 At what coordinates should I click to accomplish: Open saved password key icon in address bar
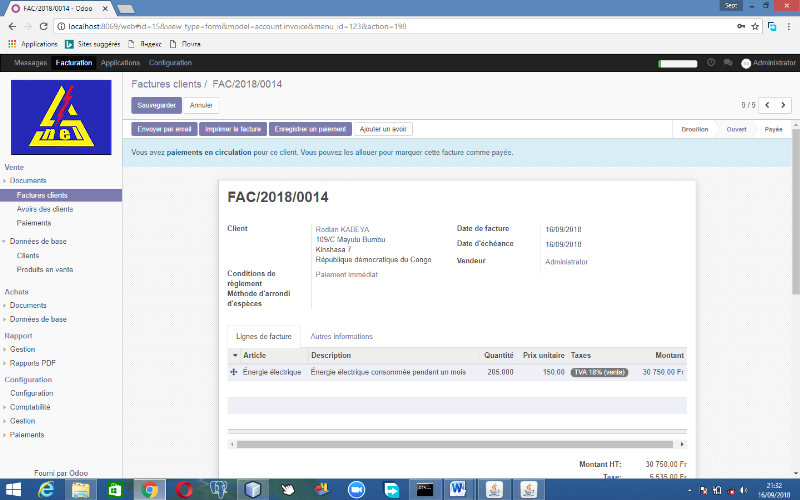741,27
